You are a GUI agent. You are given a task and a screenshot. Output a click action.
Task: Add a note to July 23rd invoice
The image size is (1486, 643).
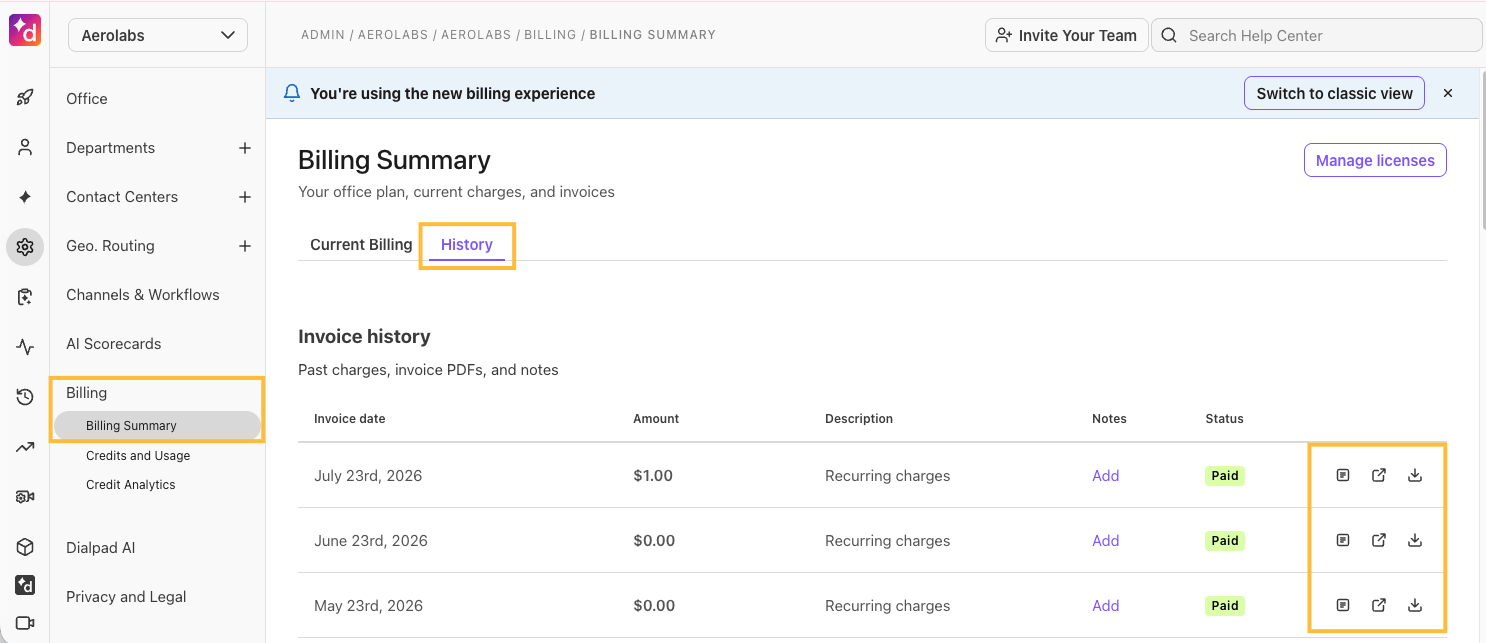(x=1105, y=475)
